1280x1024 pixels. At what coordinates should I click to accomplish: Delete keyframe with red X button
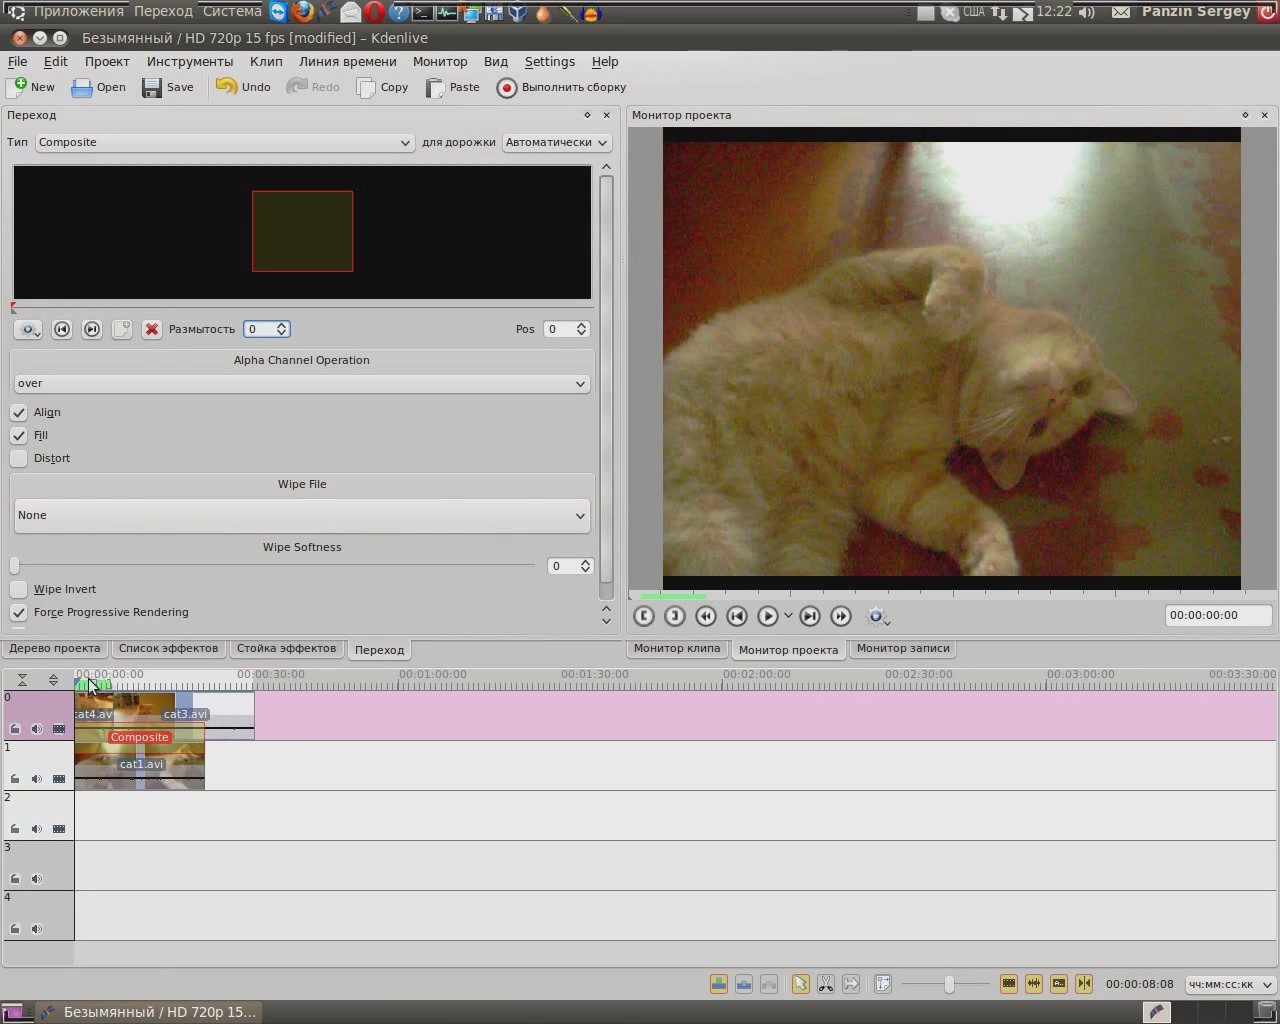[152, 329]
